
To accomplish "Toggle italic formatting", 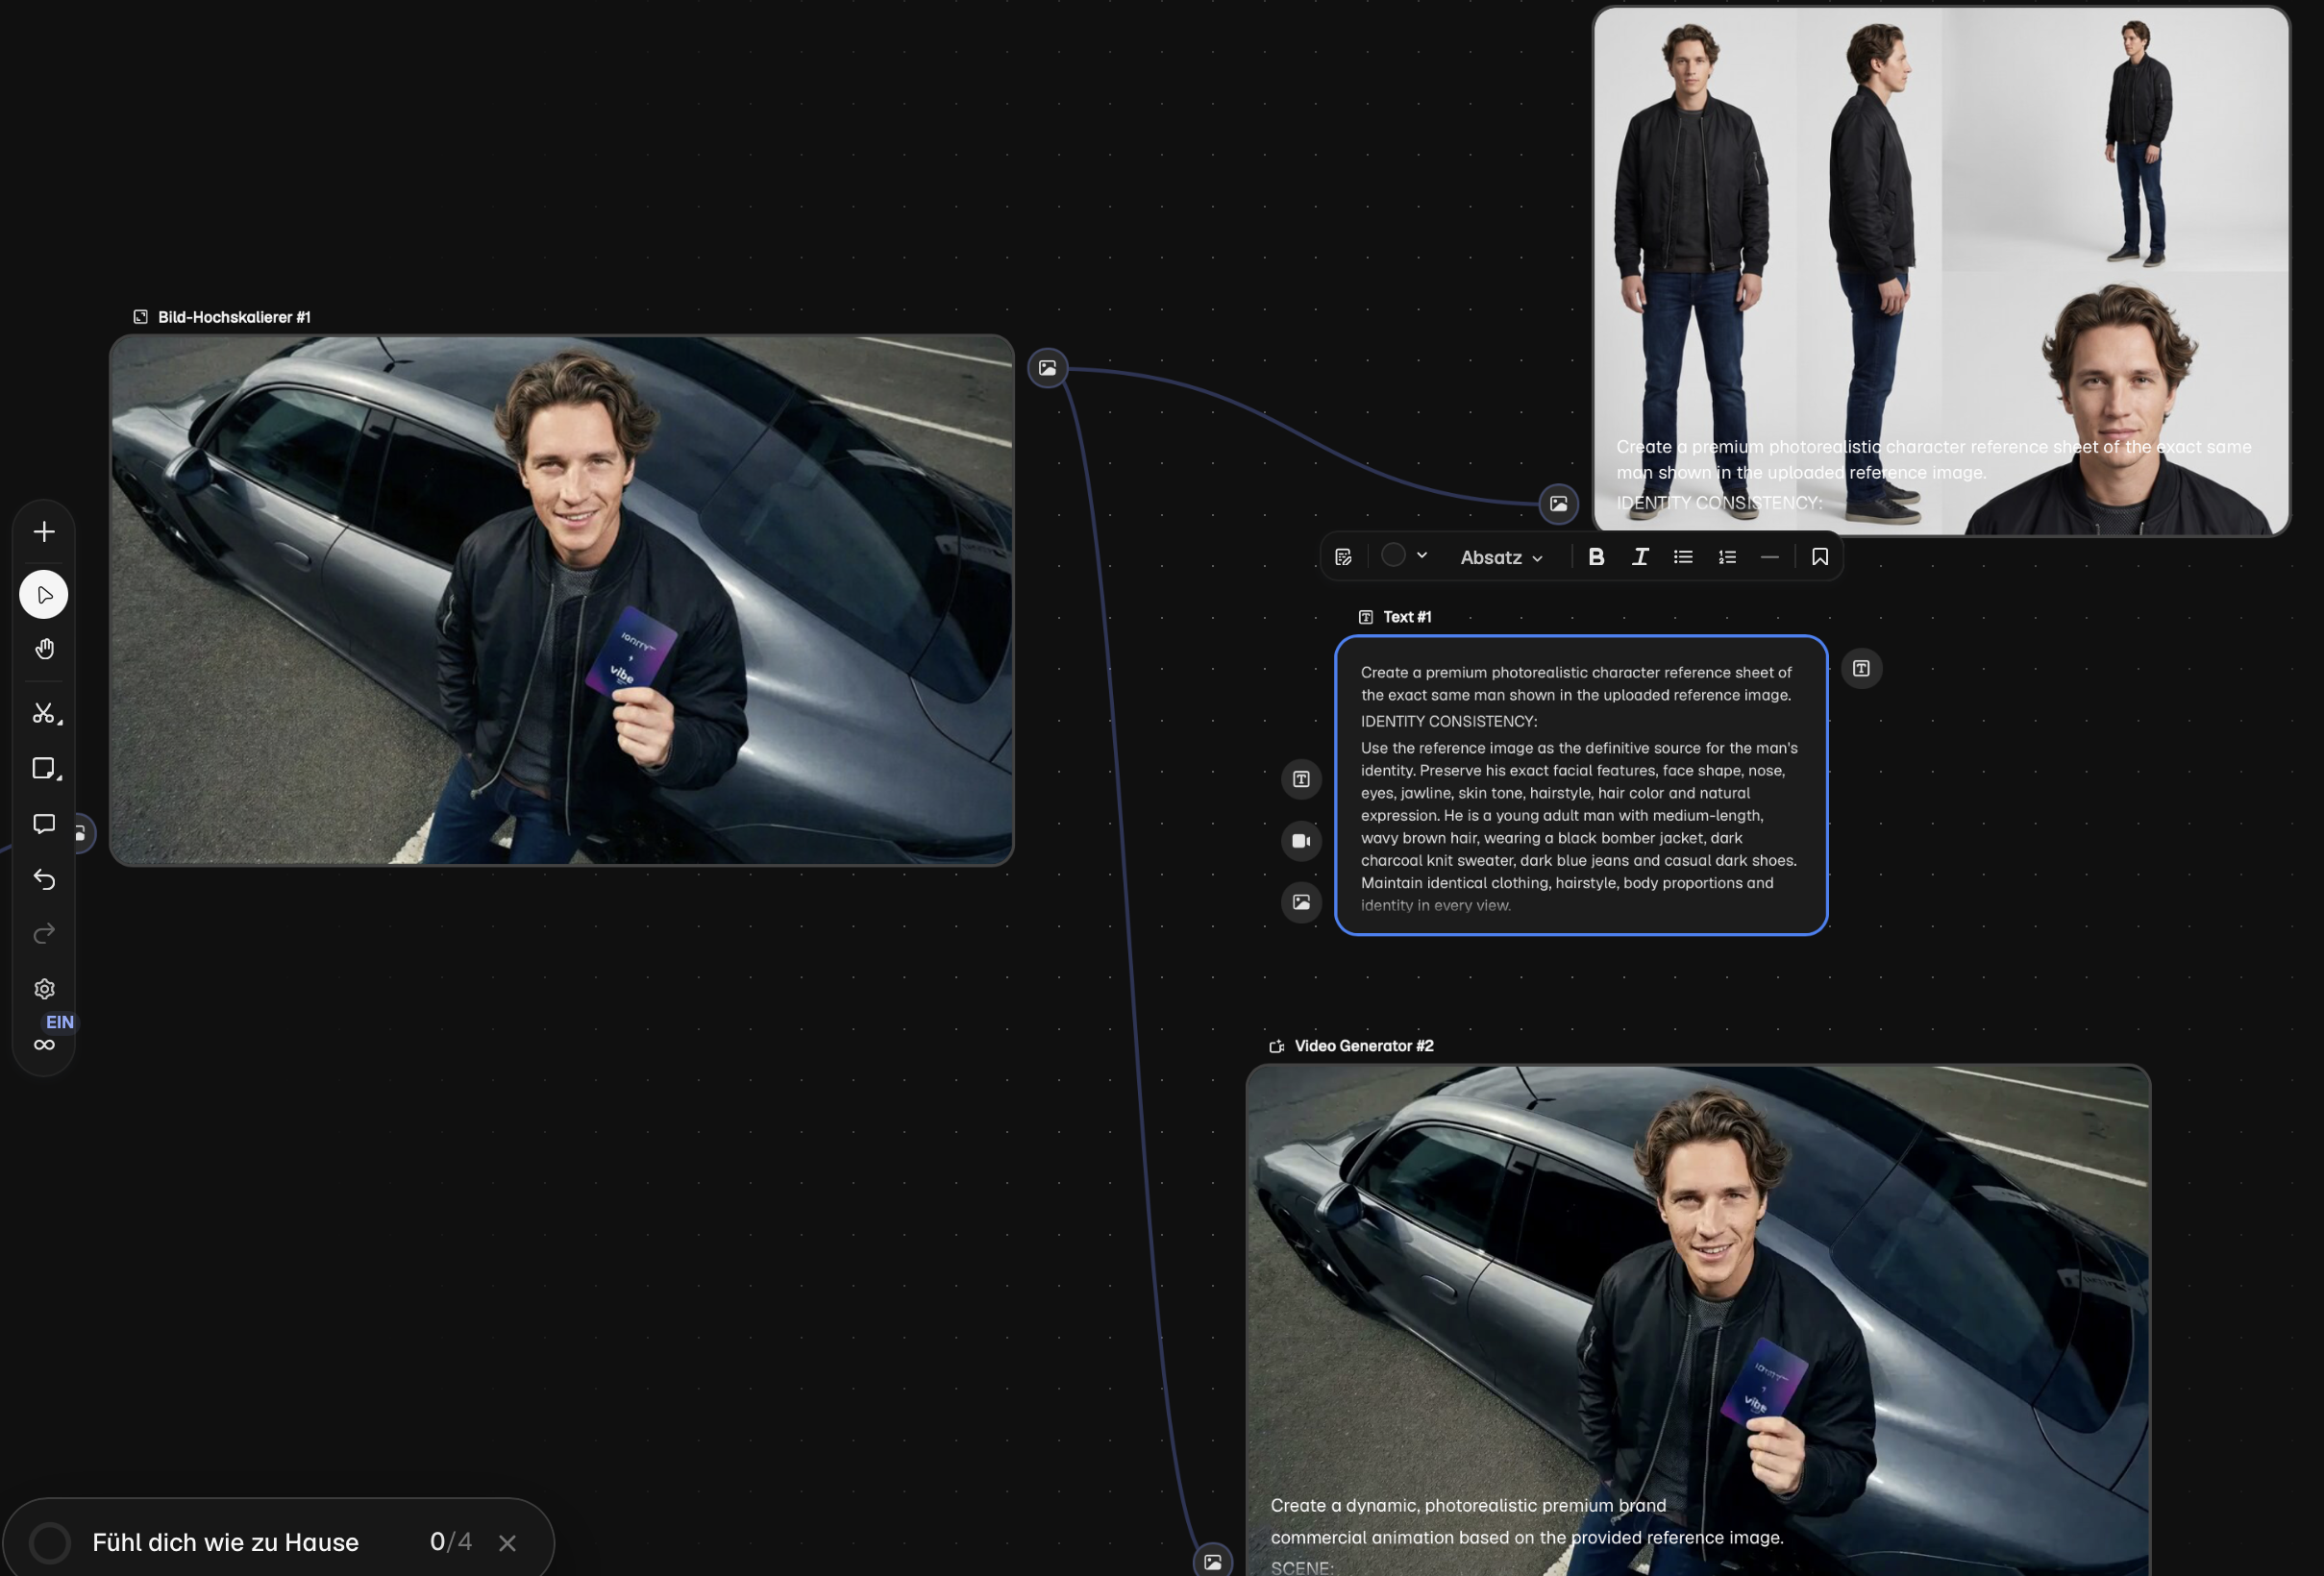I will coord(1640,558).
